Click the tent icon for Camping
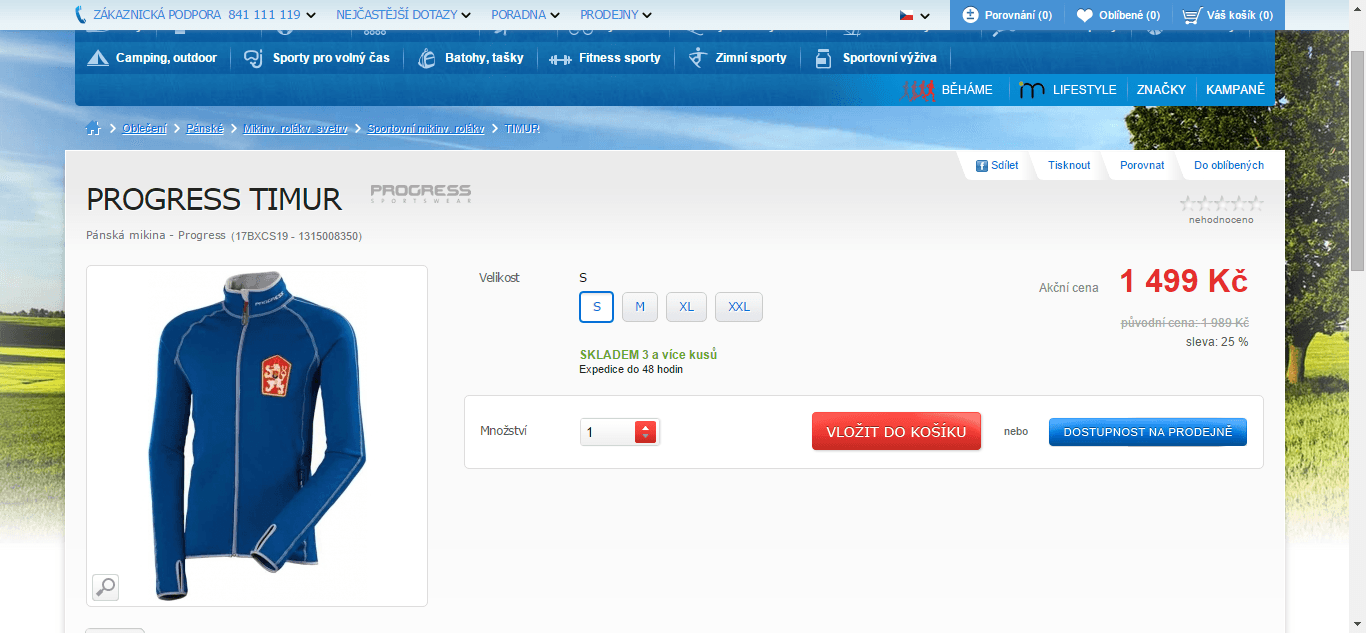This screenshot has width=1366, height=633. [x=97, y=58]
